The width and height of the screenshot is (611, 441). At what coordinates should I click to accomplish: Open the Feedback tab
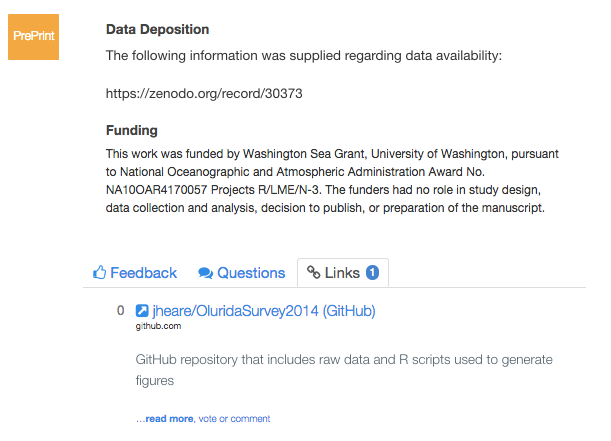[135, 273]
